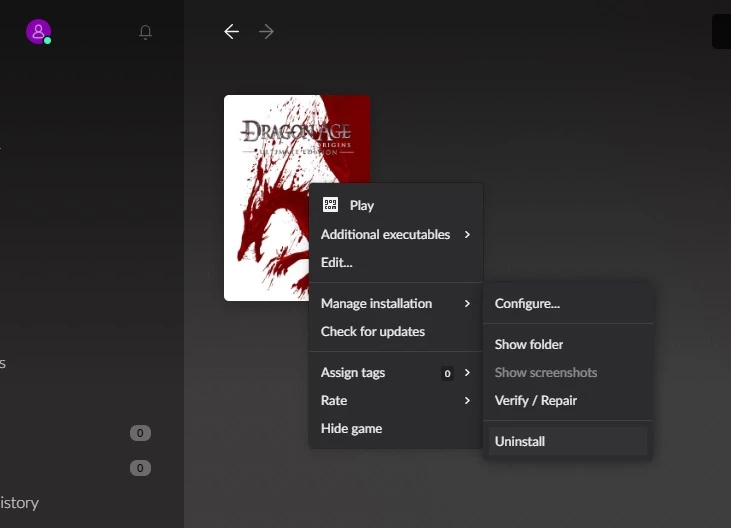Open the Rate submenu
Screen dimensions: 731x528
point(396,400)
